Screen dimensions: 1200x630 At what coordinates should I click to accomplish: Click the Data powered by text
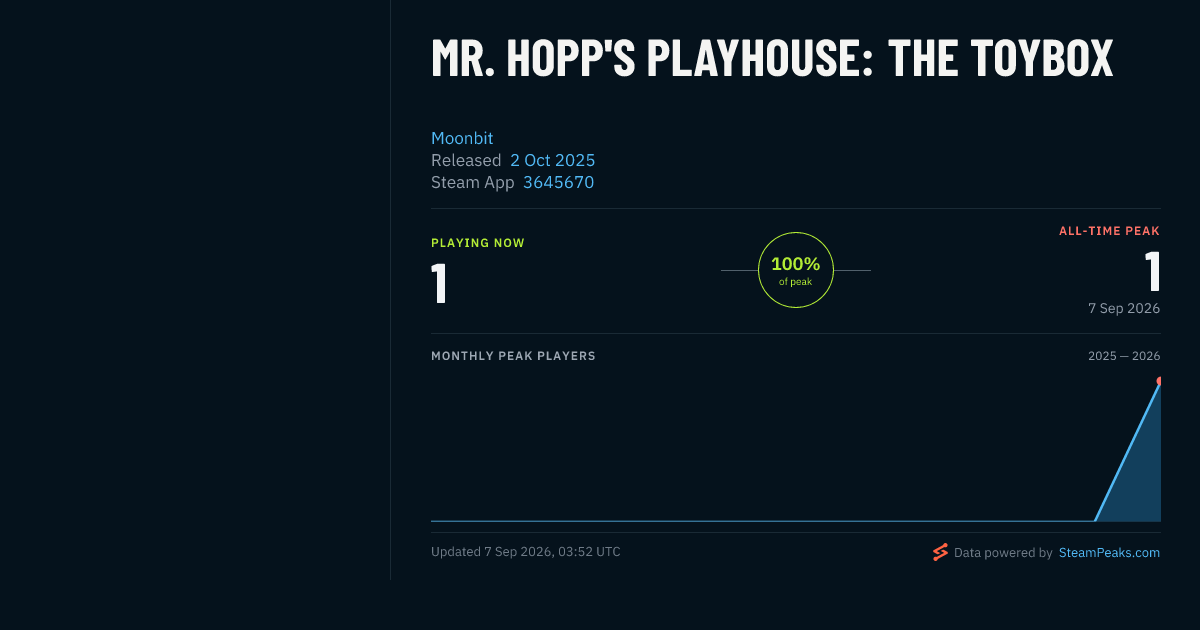point(1003,552)
